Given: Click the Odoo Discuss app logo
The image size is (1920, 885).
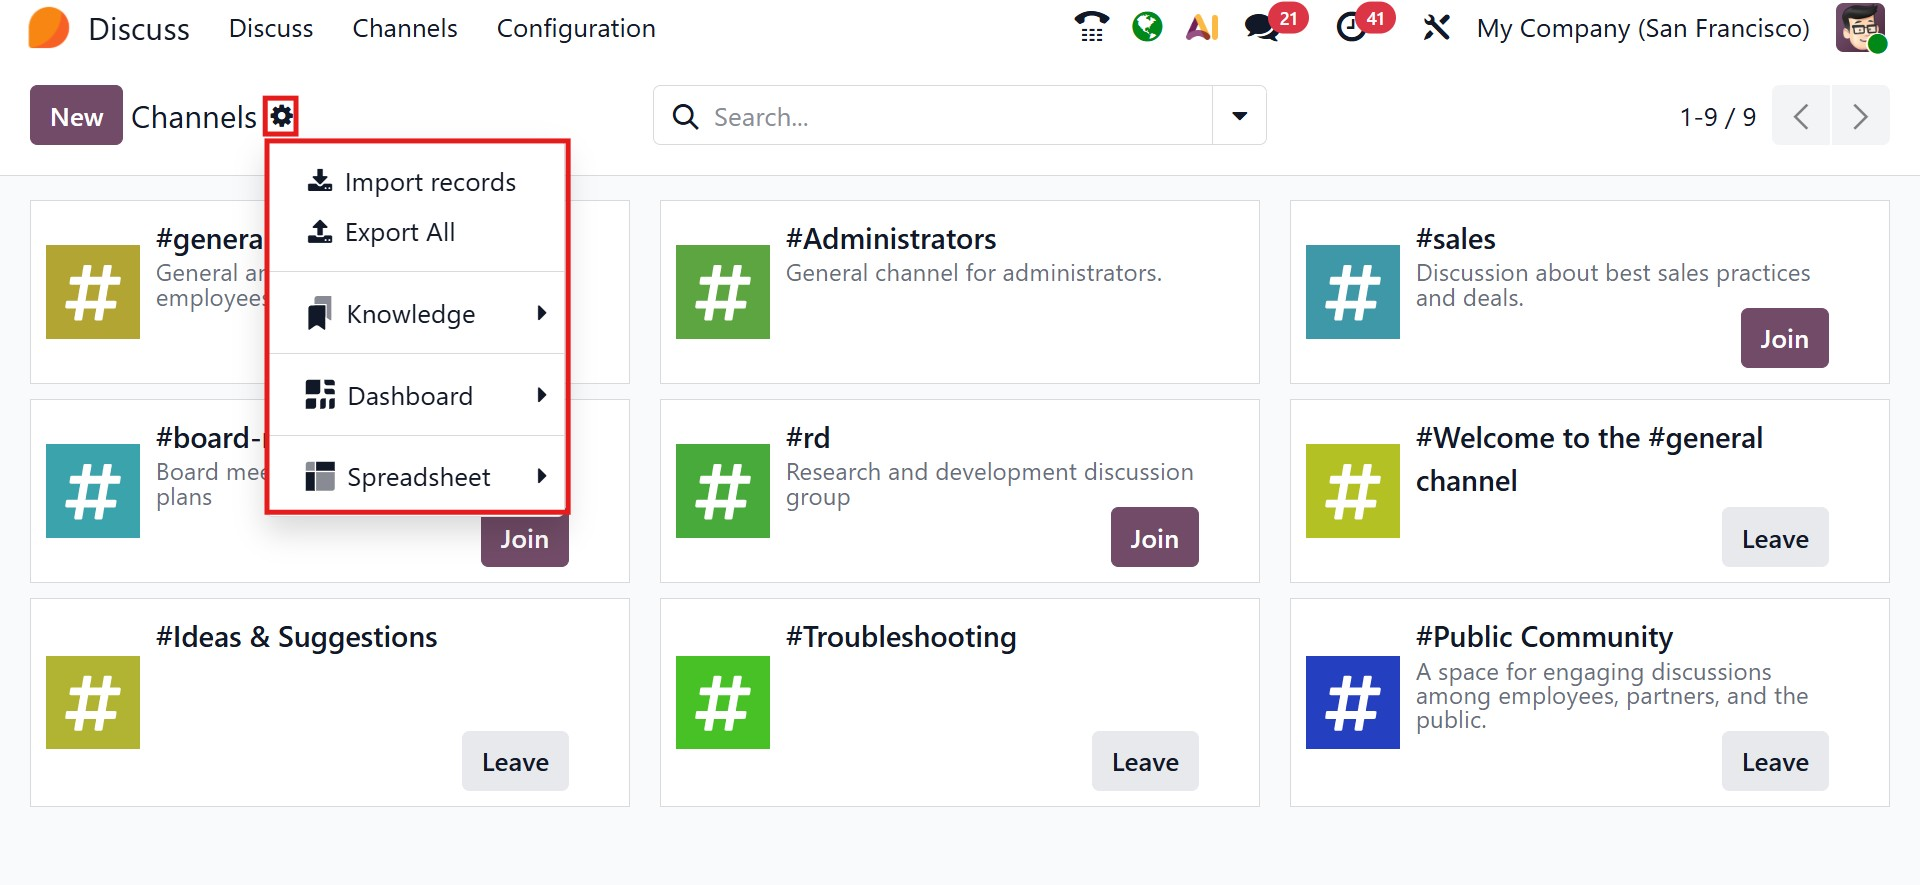Looking at the screenshot, I should coord(49,28).
